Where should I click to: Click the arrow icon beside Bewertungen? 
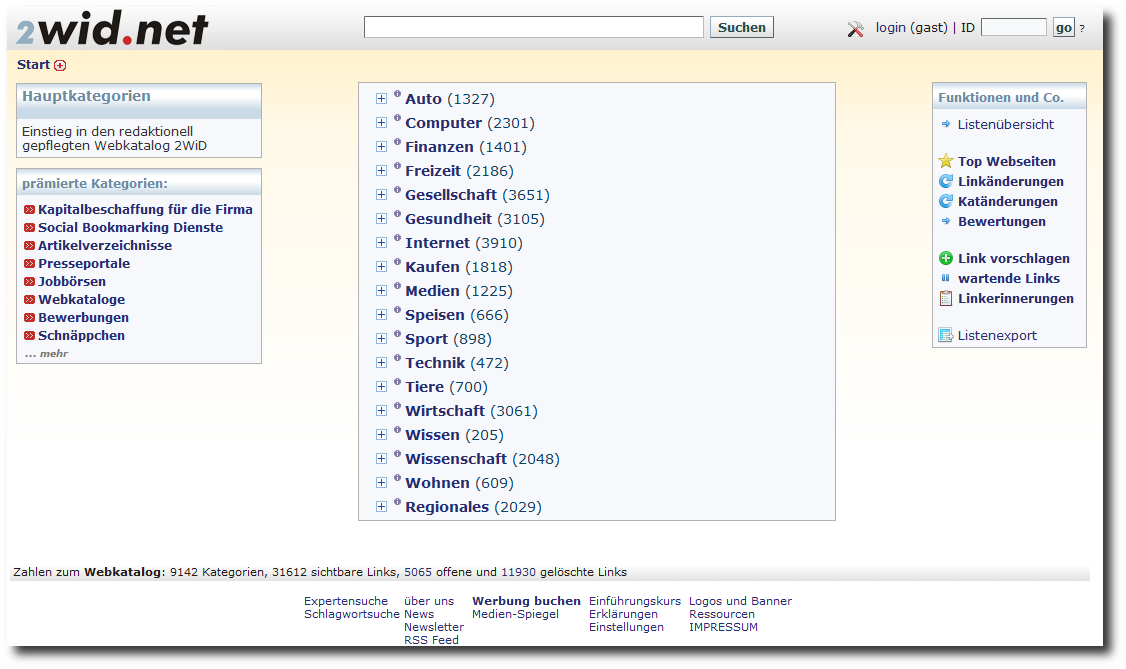(x=946, y=221)
